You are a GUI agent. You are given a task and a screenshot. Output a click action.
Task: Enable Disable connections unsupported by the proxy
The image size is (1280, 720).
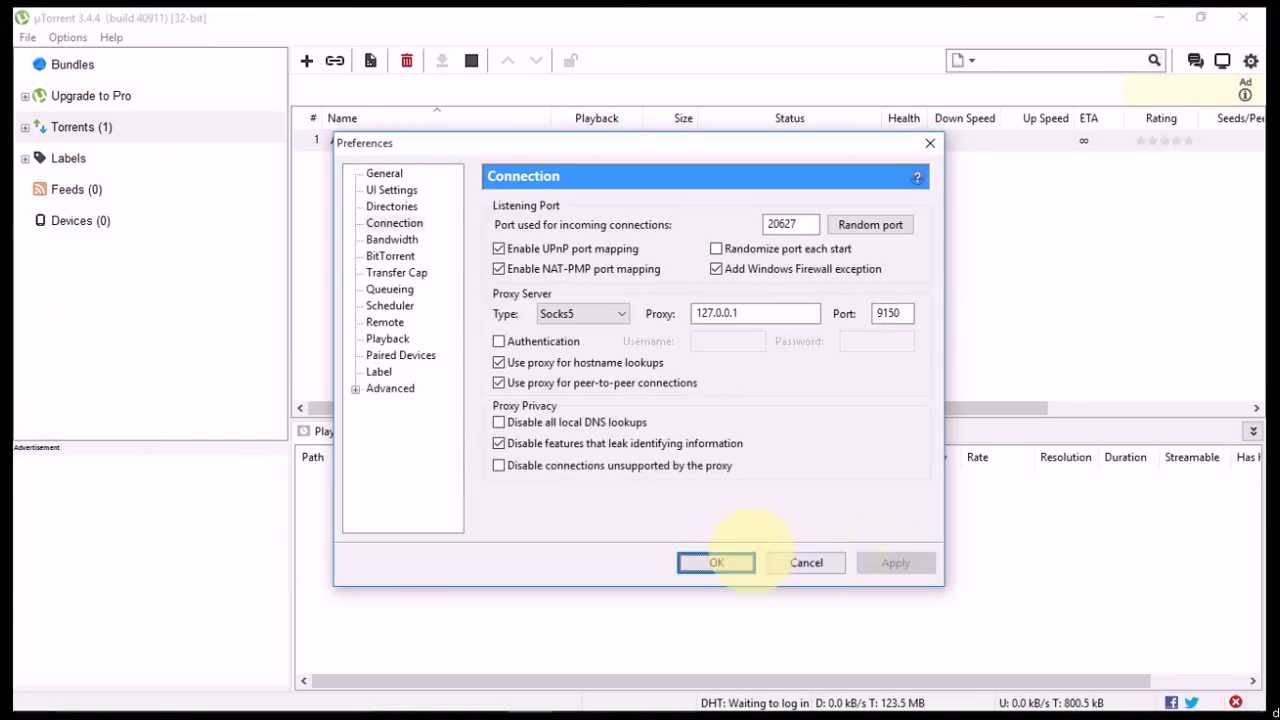[x=499, y=465]
